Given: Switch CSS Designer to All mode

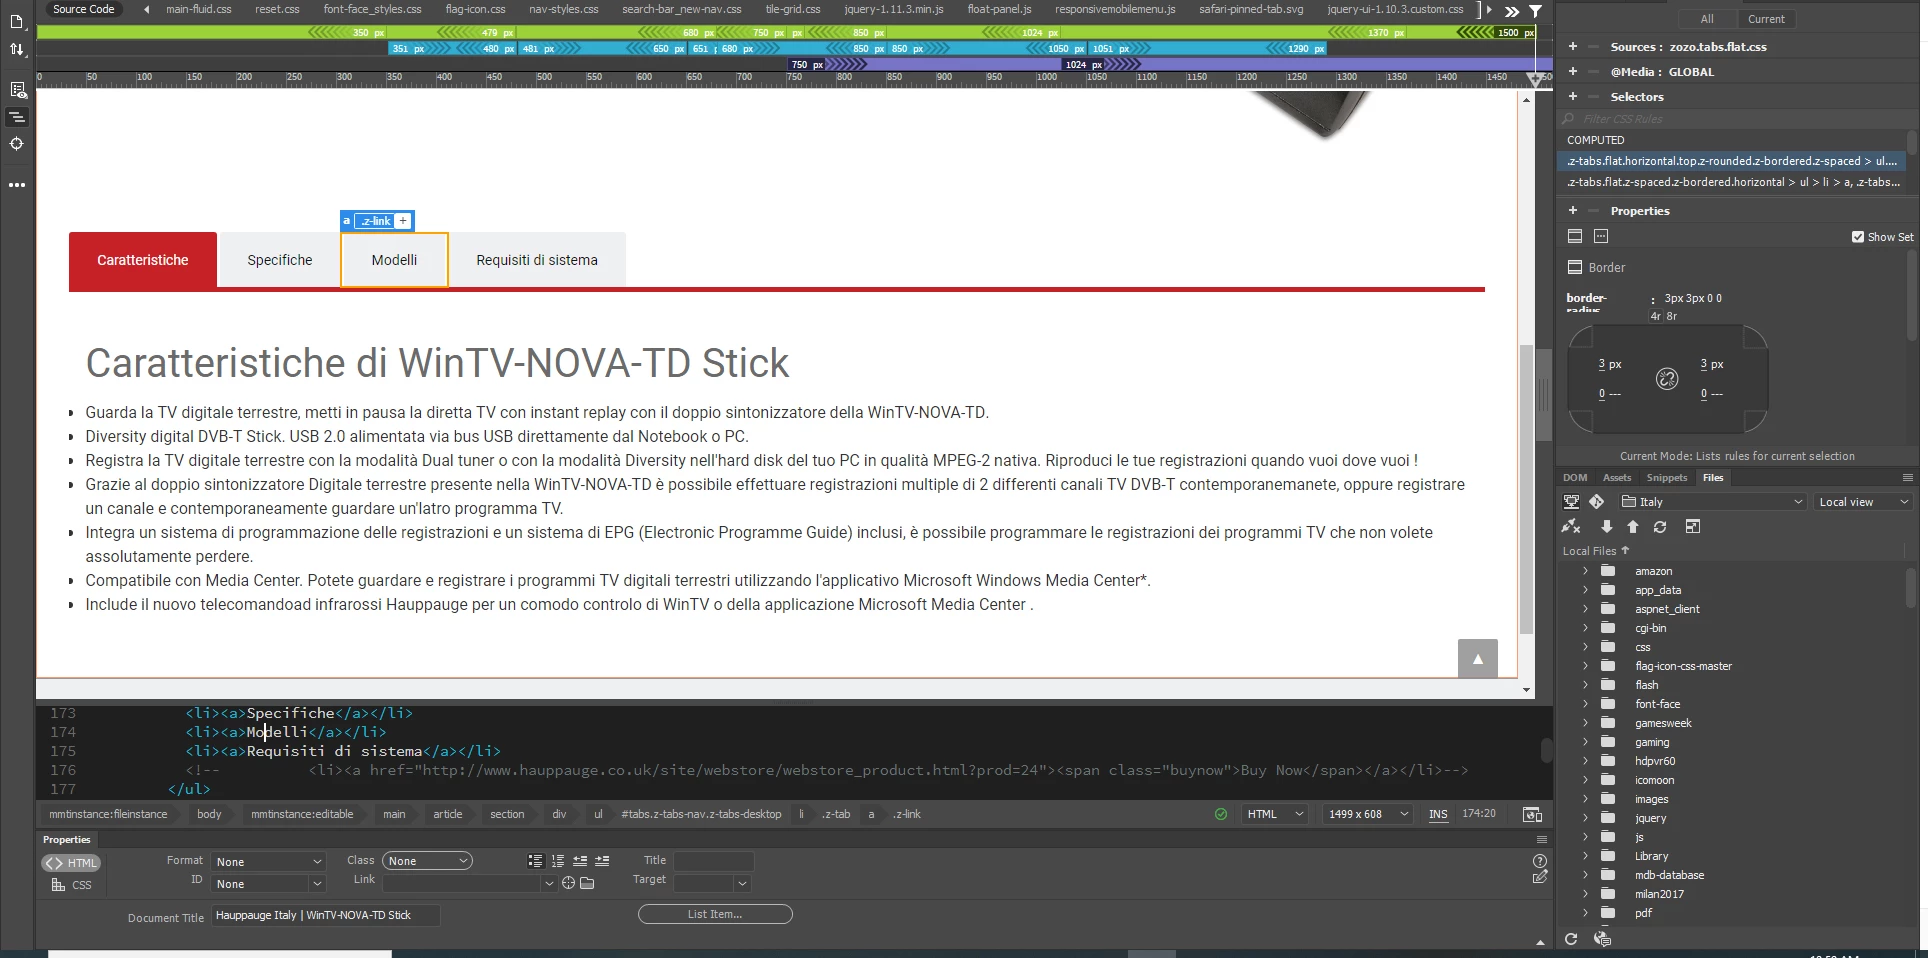Looking at the screenshot, I should pos(1707,19).
